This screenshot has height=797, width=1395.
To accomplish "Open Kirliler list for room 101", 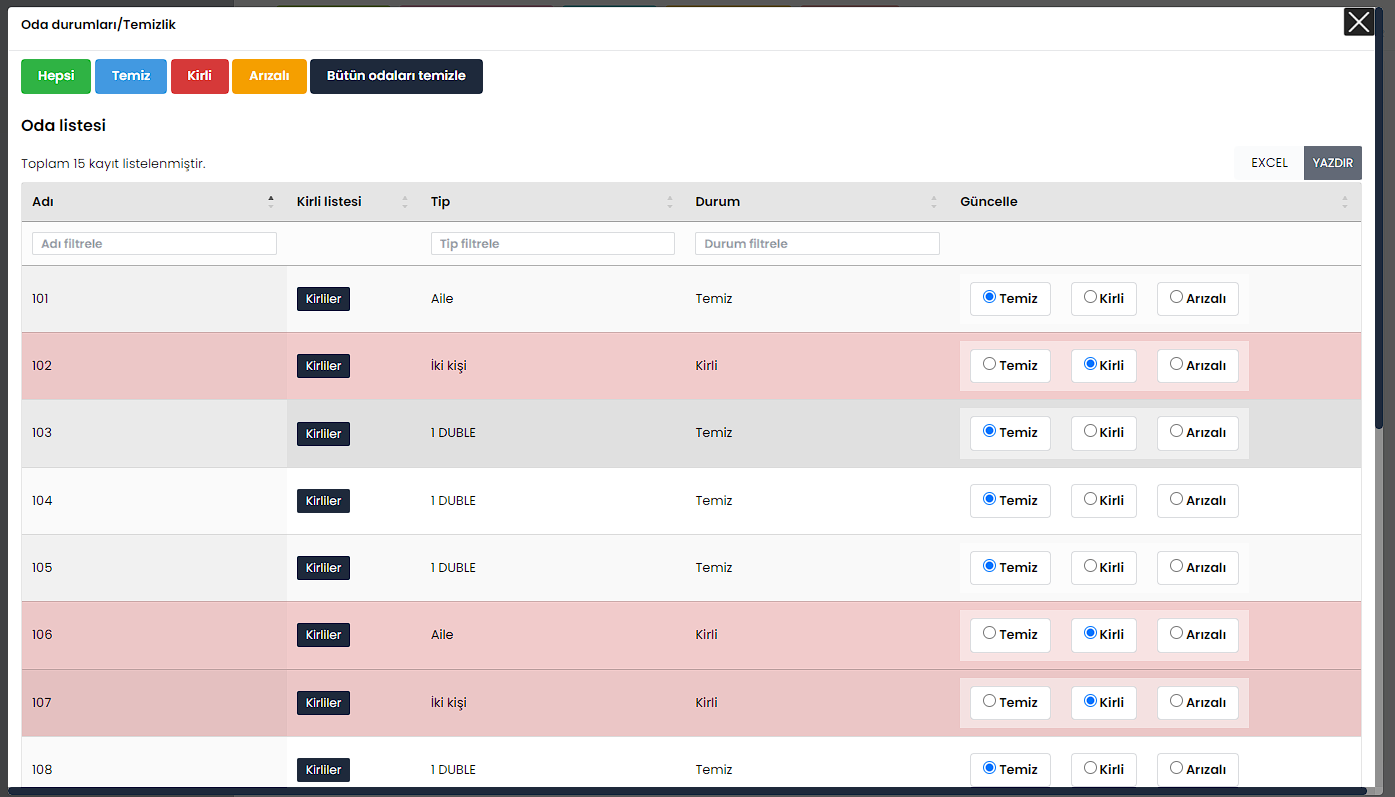I will click(x=323, y=299).
